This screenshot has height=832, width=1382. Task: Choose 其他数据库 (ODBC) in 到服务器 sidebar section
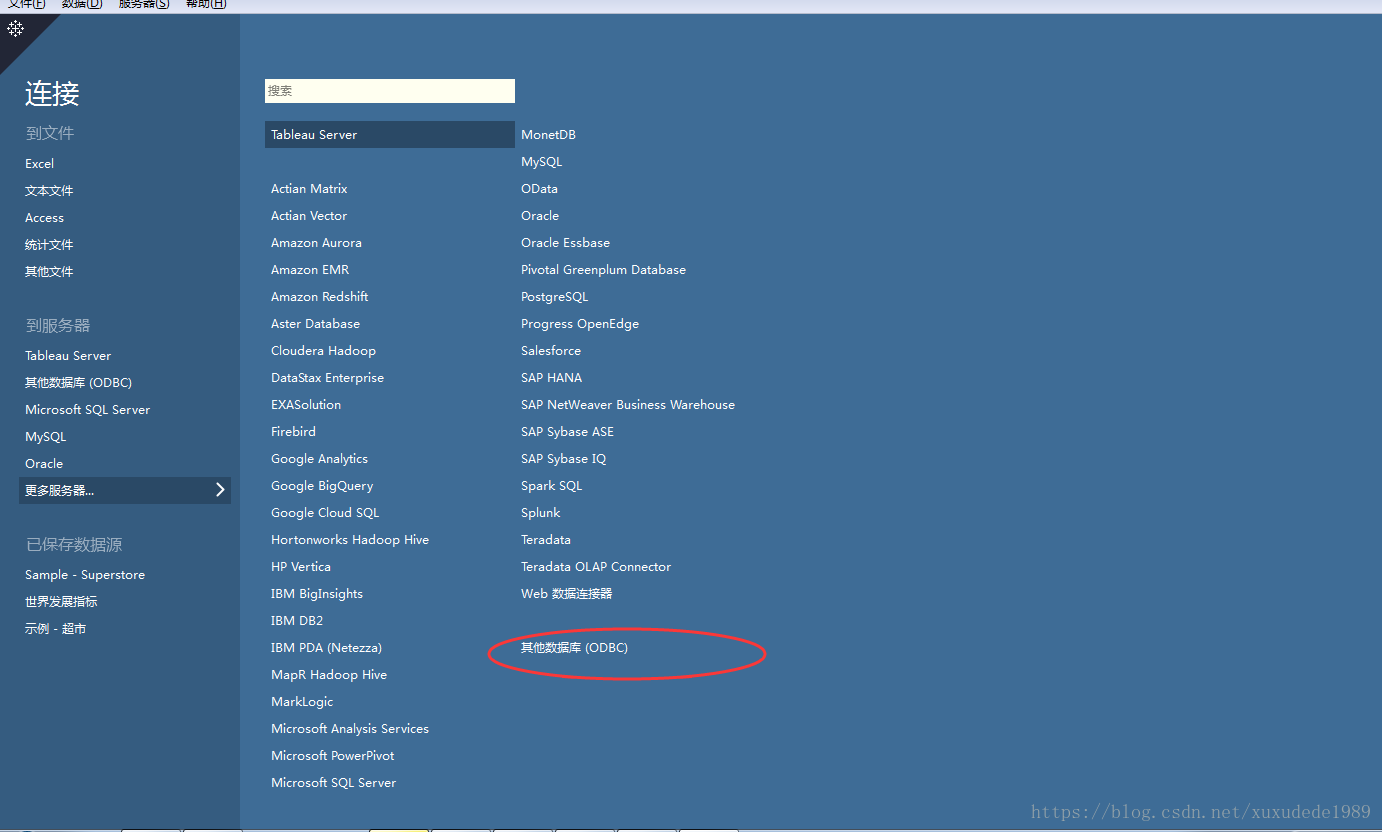tap(78, 383)
